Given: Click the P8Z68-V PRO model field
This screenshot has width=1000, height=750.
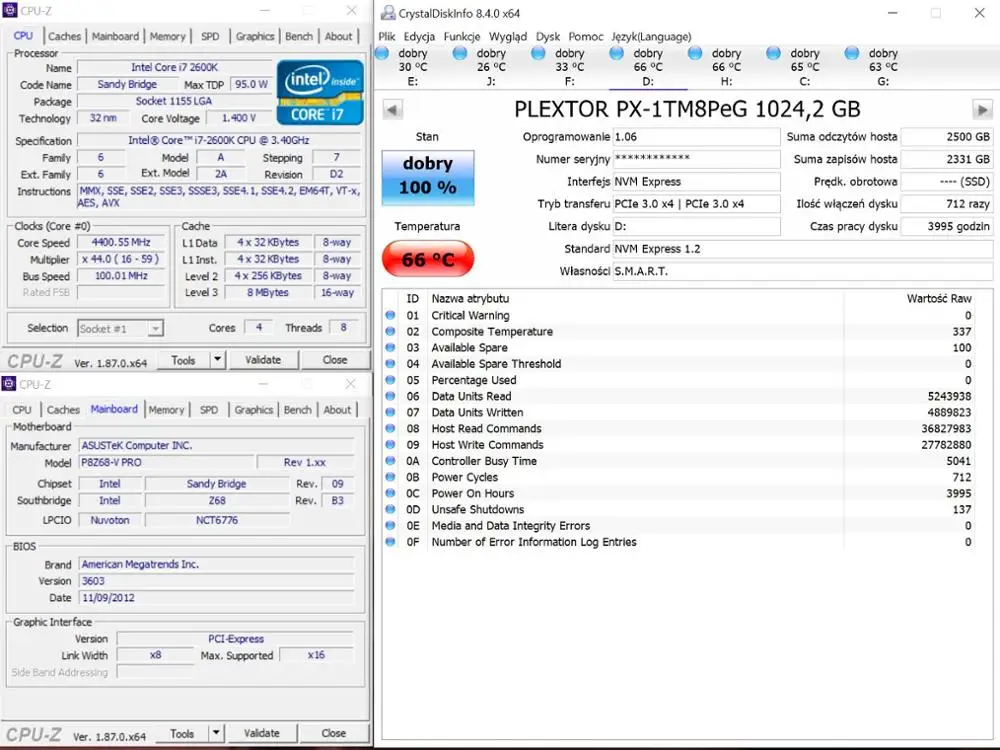Looking at the screenshot, I should [x=166, y=462].
